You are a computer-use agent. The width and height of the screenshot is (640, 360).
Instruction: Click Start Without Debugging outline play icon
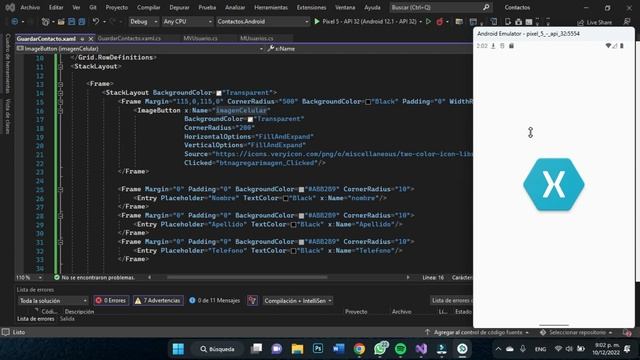(x=428, y=21)
